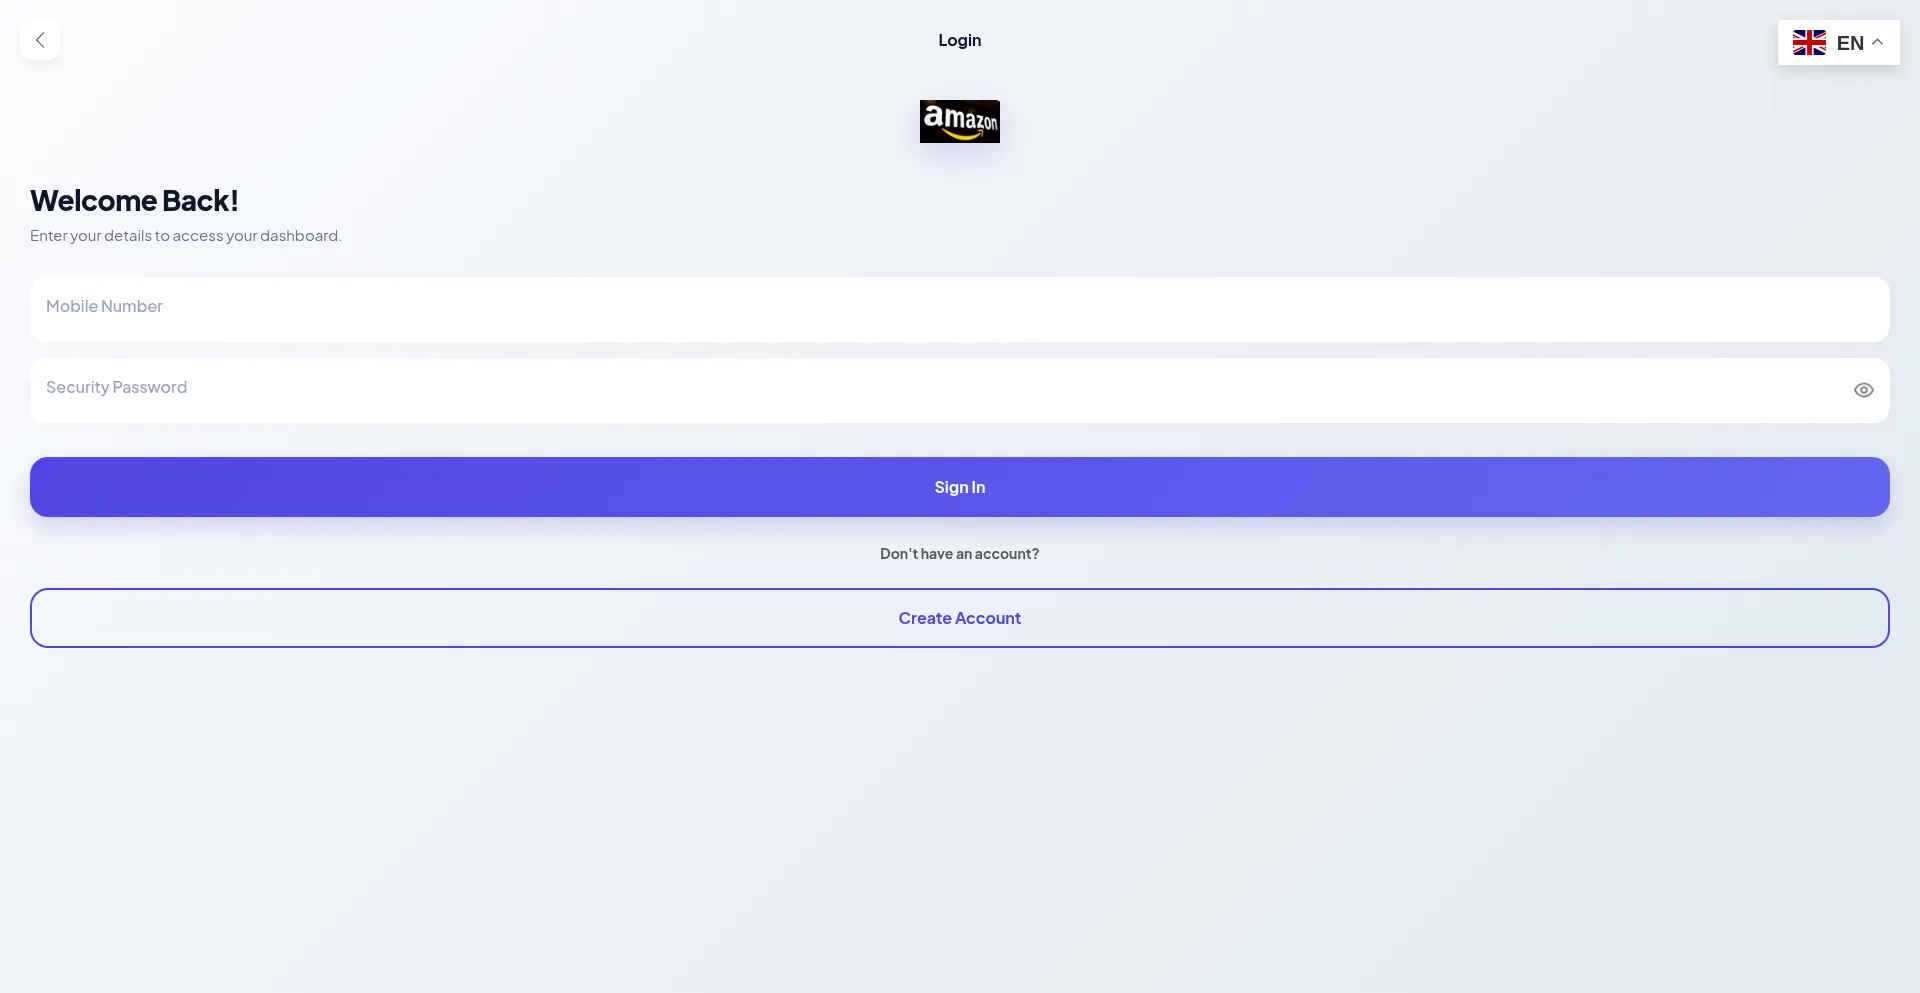Click the Amazon logo image
Image resolution: width=1920 pixels, height=993 pixels.
pos(960,121)
